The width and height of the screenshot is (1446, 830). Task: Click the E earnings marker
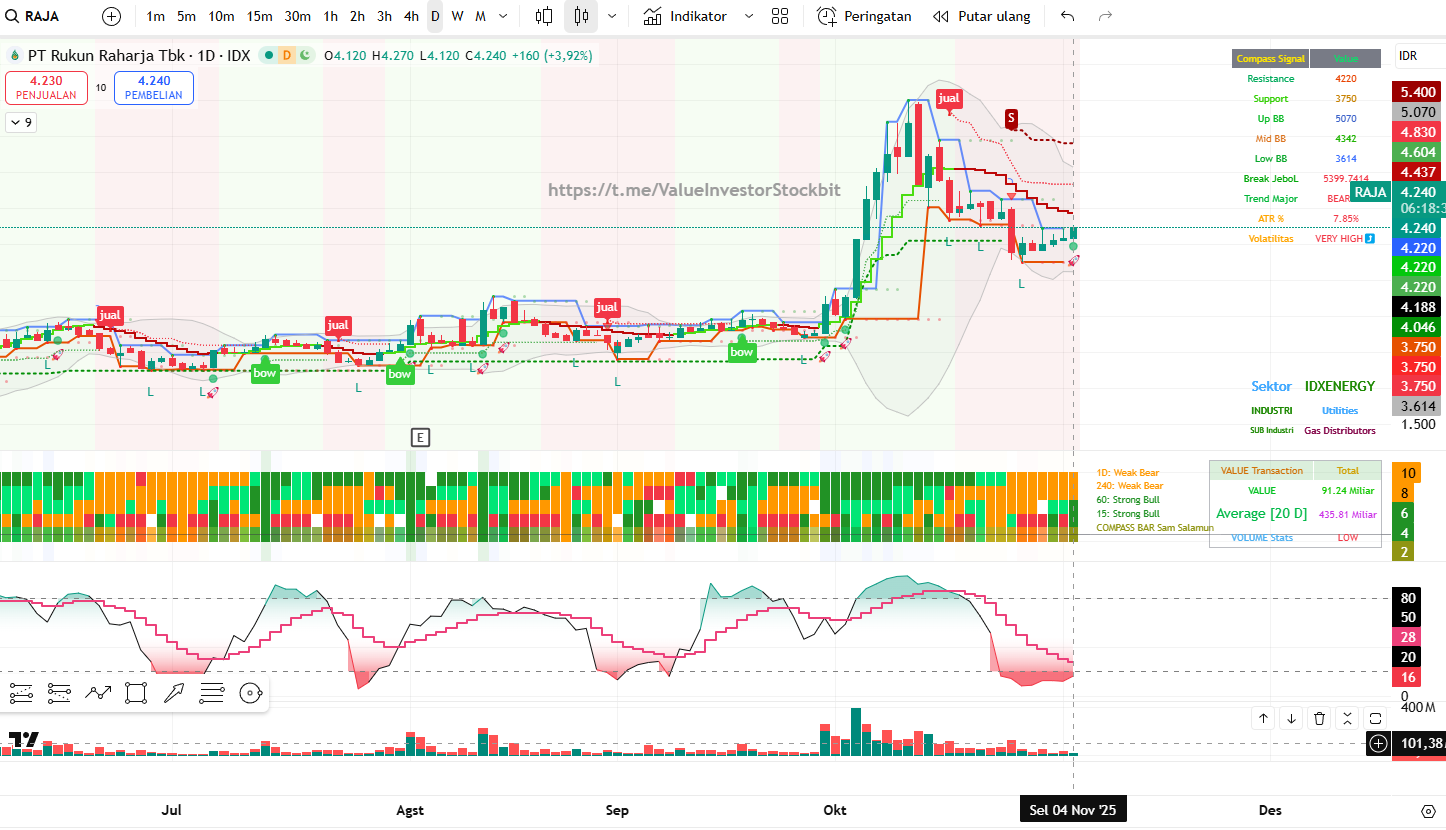421,437
